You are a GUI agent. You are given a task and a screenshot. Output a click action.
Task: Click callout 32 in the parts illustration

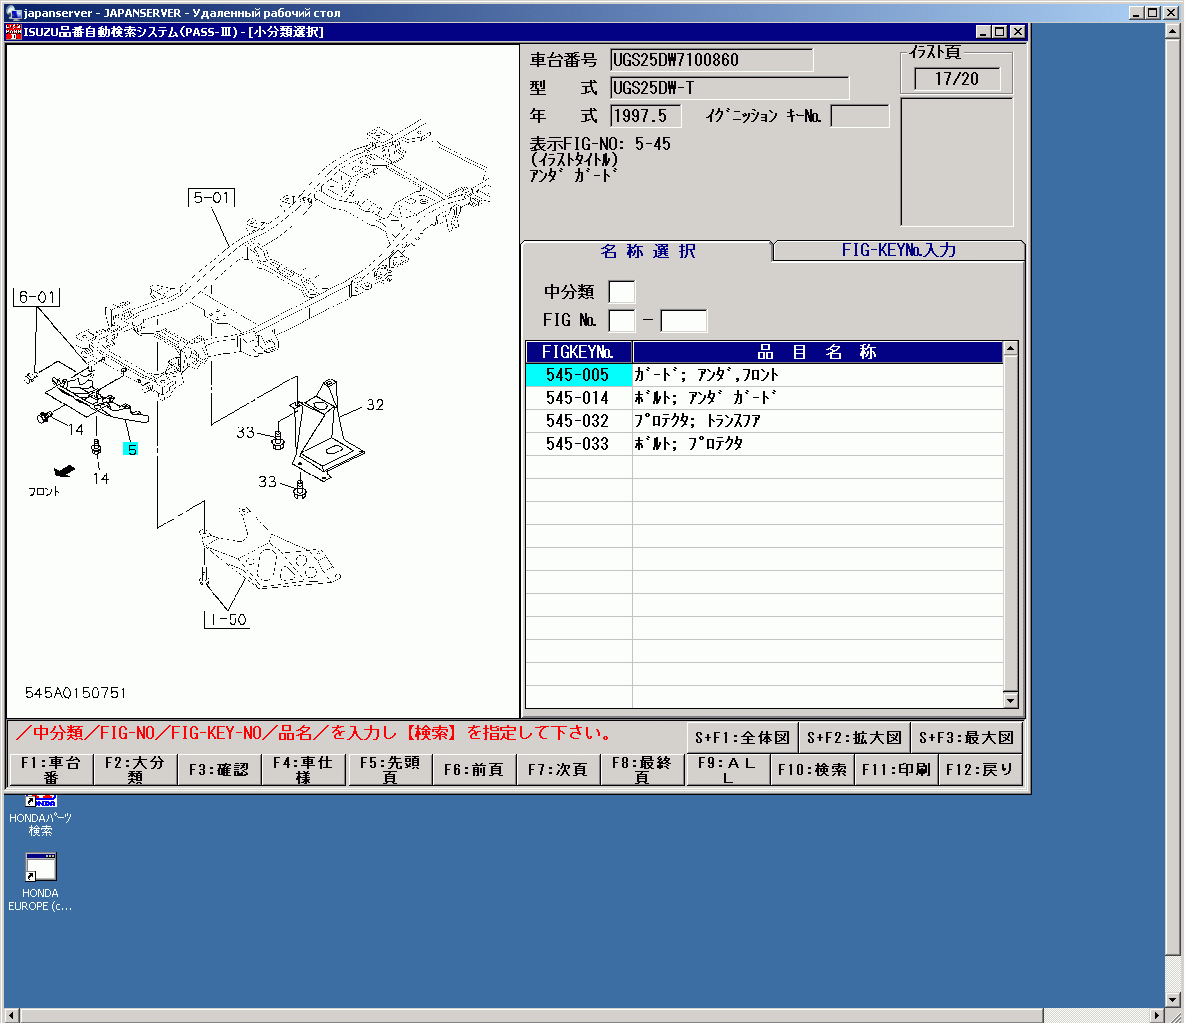[375, 405]
